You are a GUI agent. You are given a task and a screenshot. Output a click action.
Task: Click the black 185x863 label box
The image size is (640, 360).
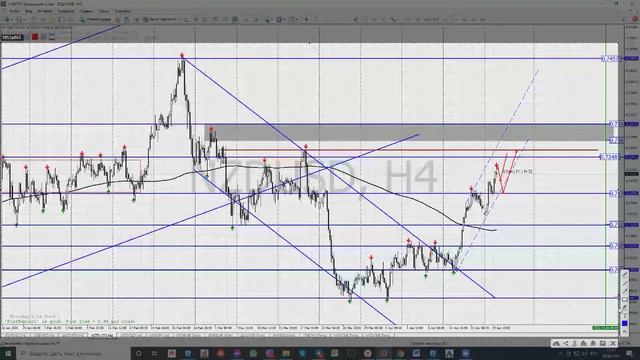[12, 37]
